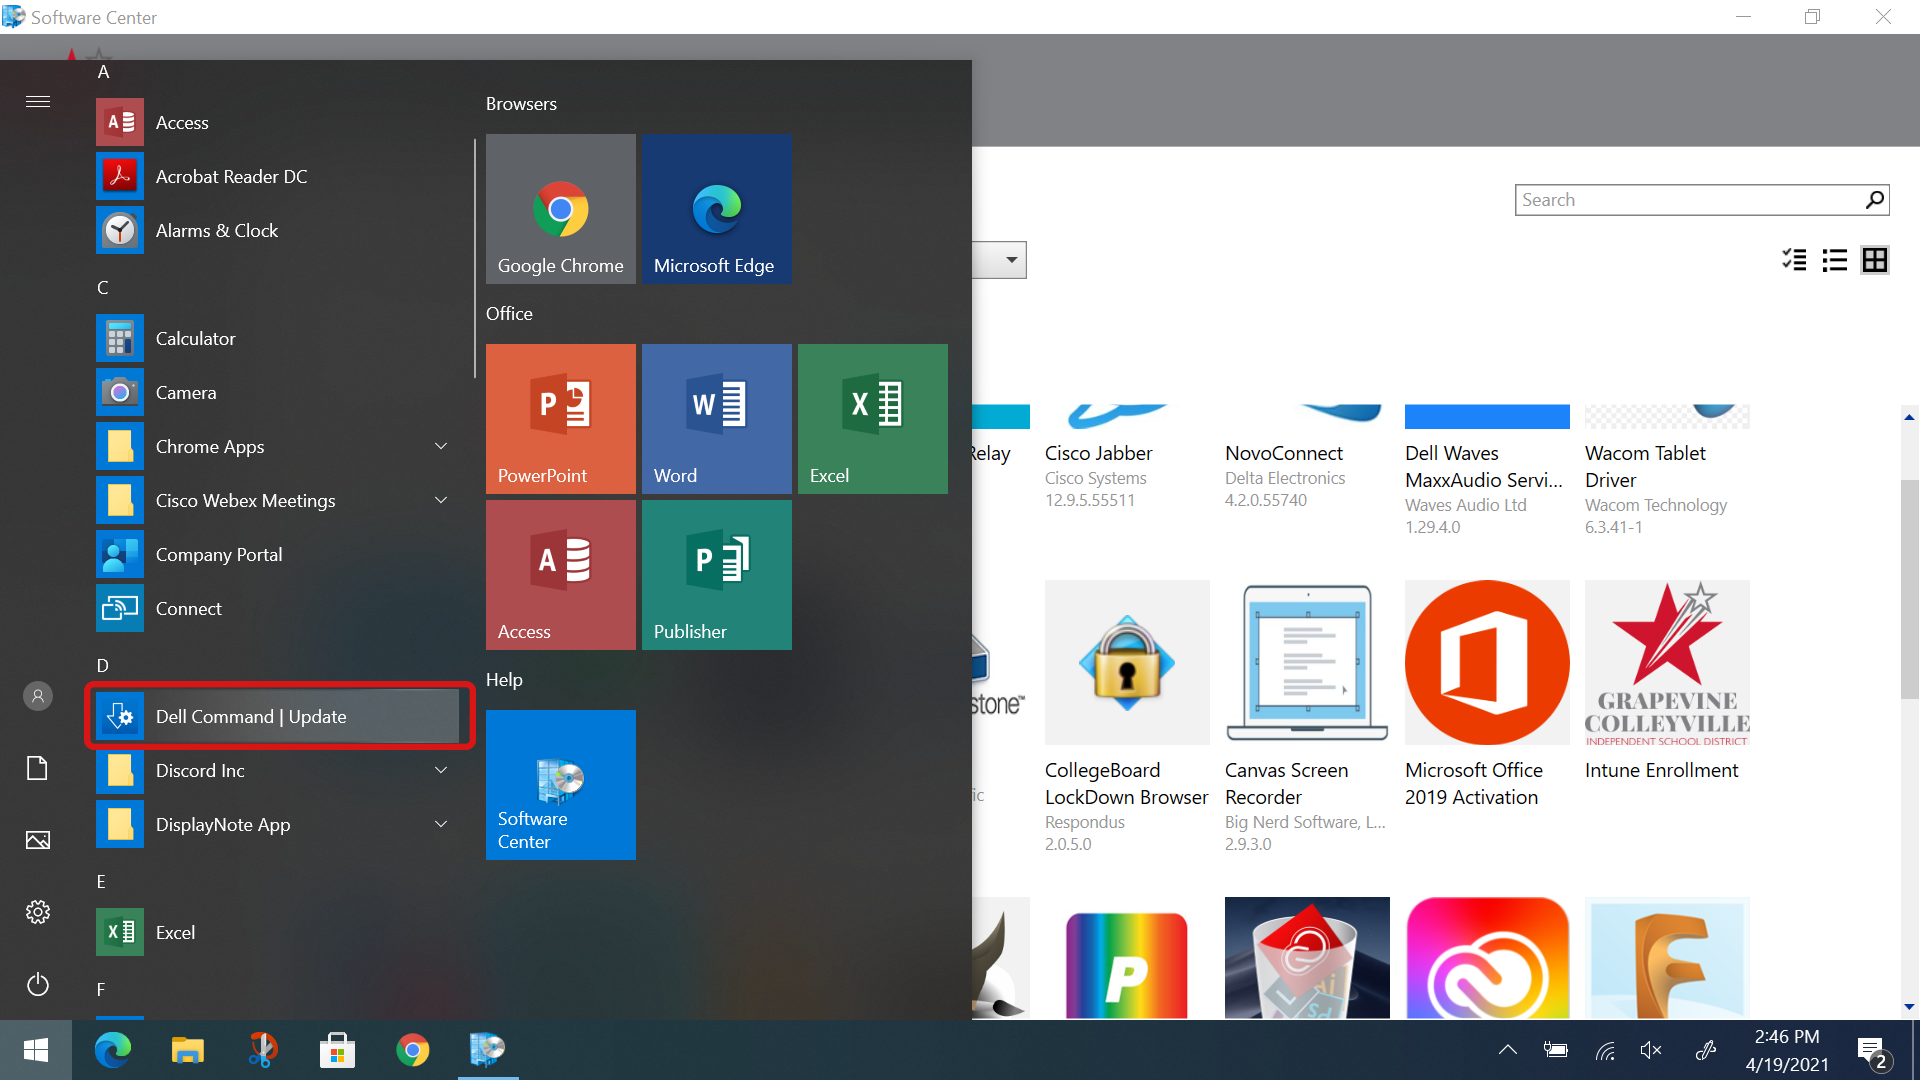Switch Software Center to multi-select mode
1920x1080 pixels.
pyautogui.click(x=1795, y=260)
